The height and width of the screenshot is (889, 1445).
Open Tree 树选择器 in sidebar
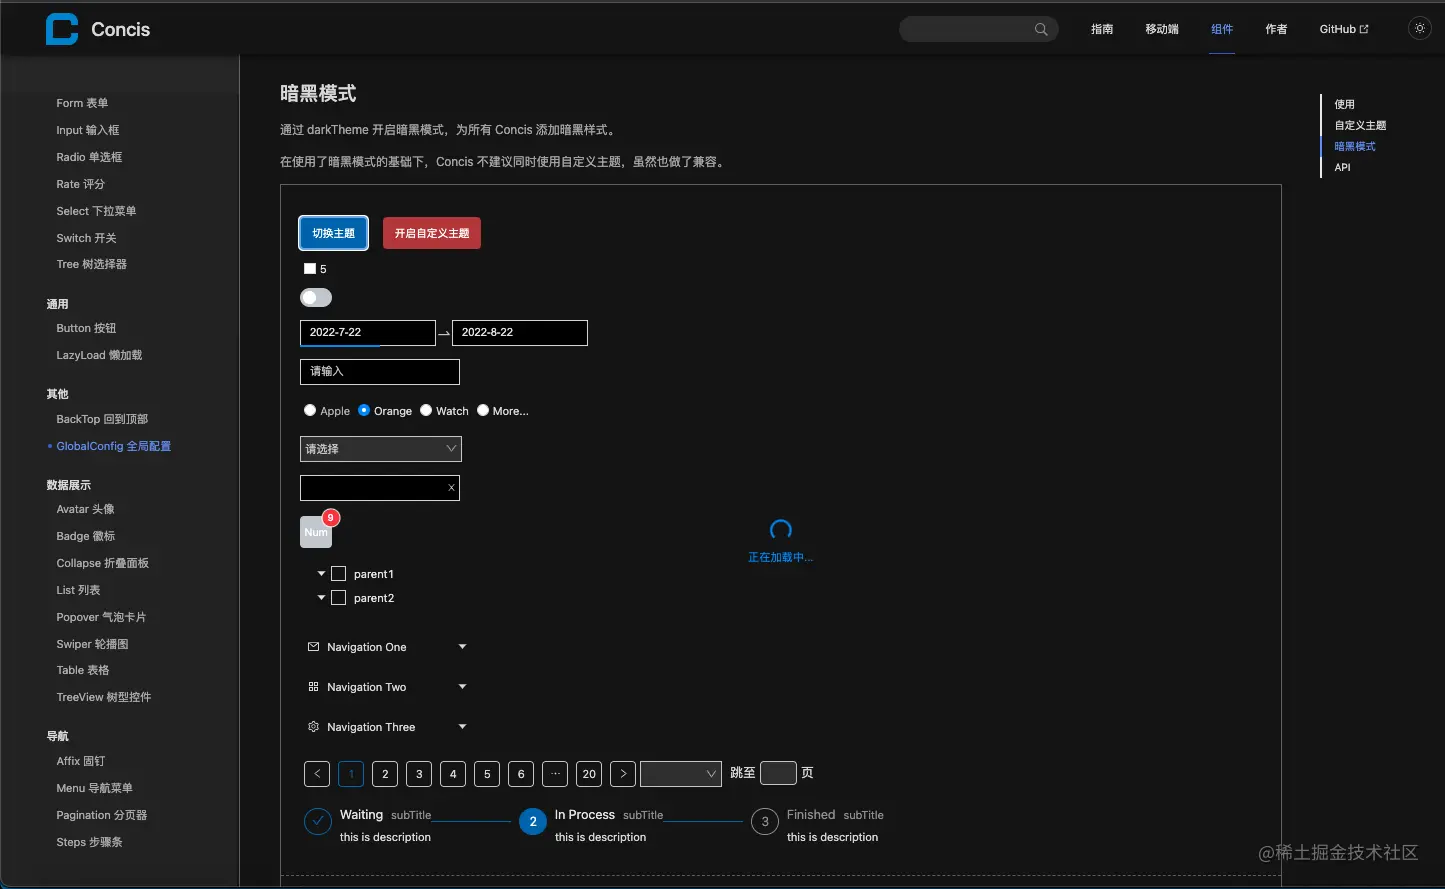pos(92,264)
